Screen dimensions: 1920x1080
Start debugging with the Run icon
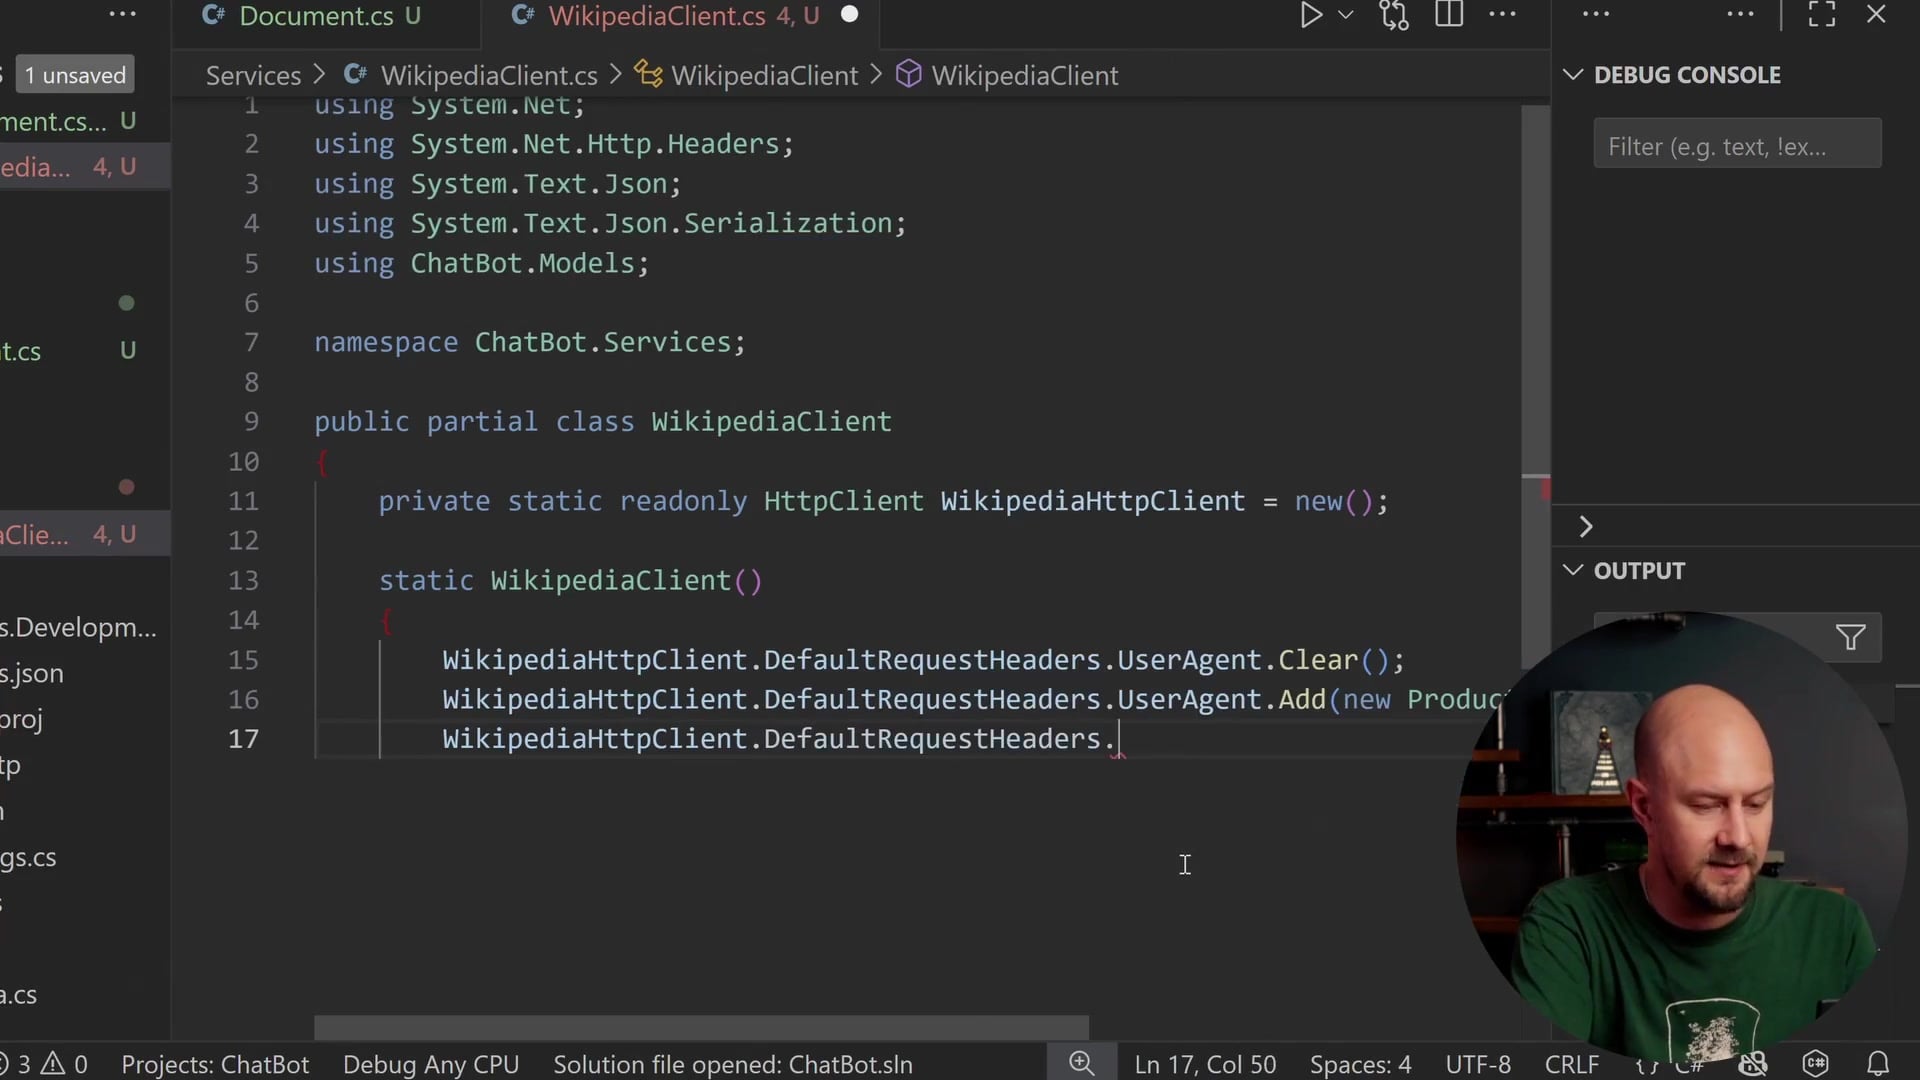coord(1311,15)
